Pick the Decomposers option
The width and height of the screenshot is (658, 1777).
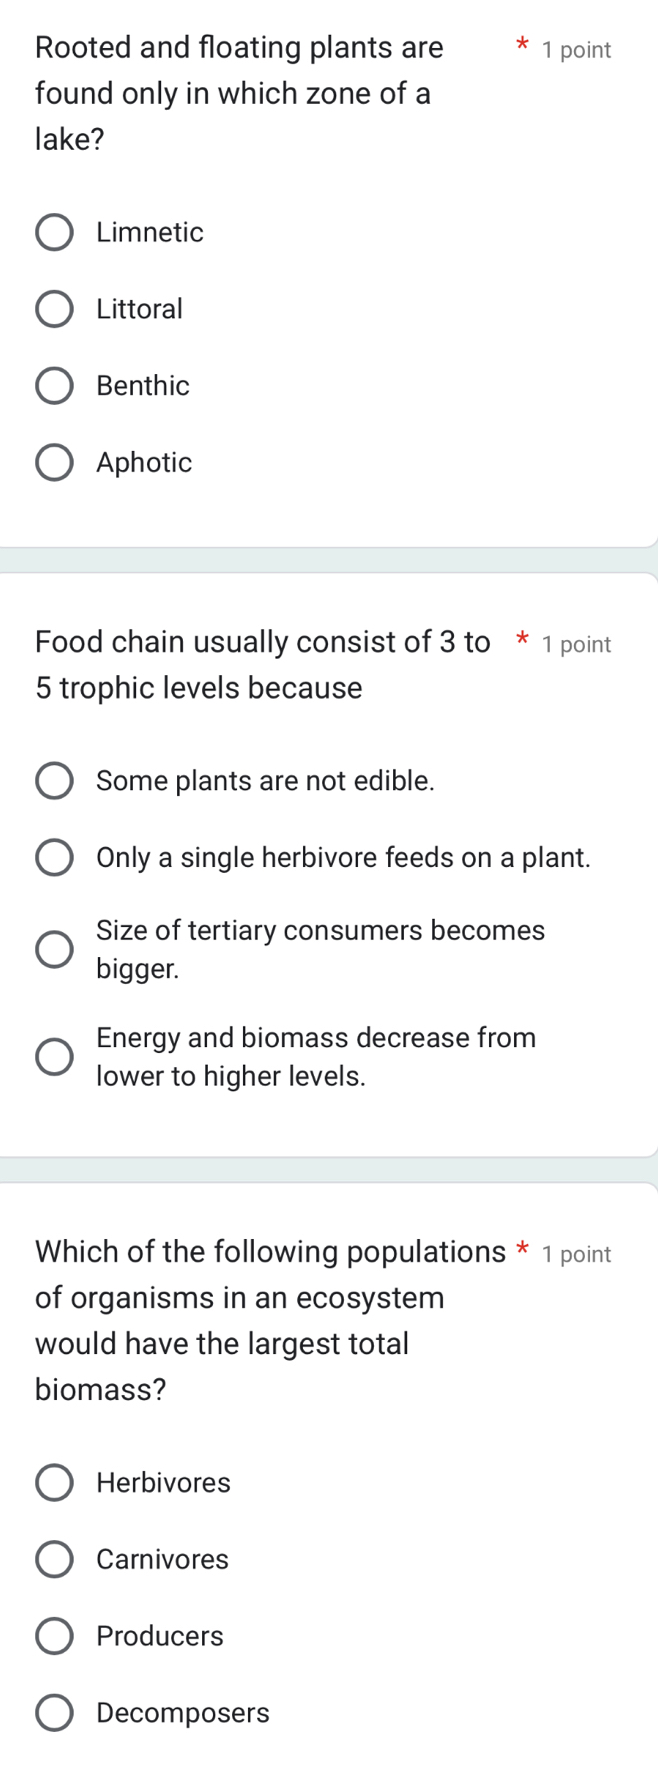54,1713
